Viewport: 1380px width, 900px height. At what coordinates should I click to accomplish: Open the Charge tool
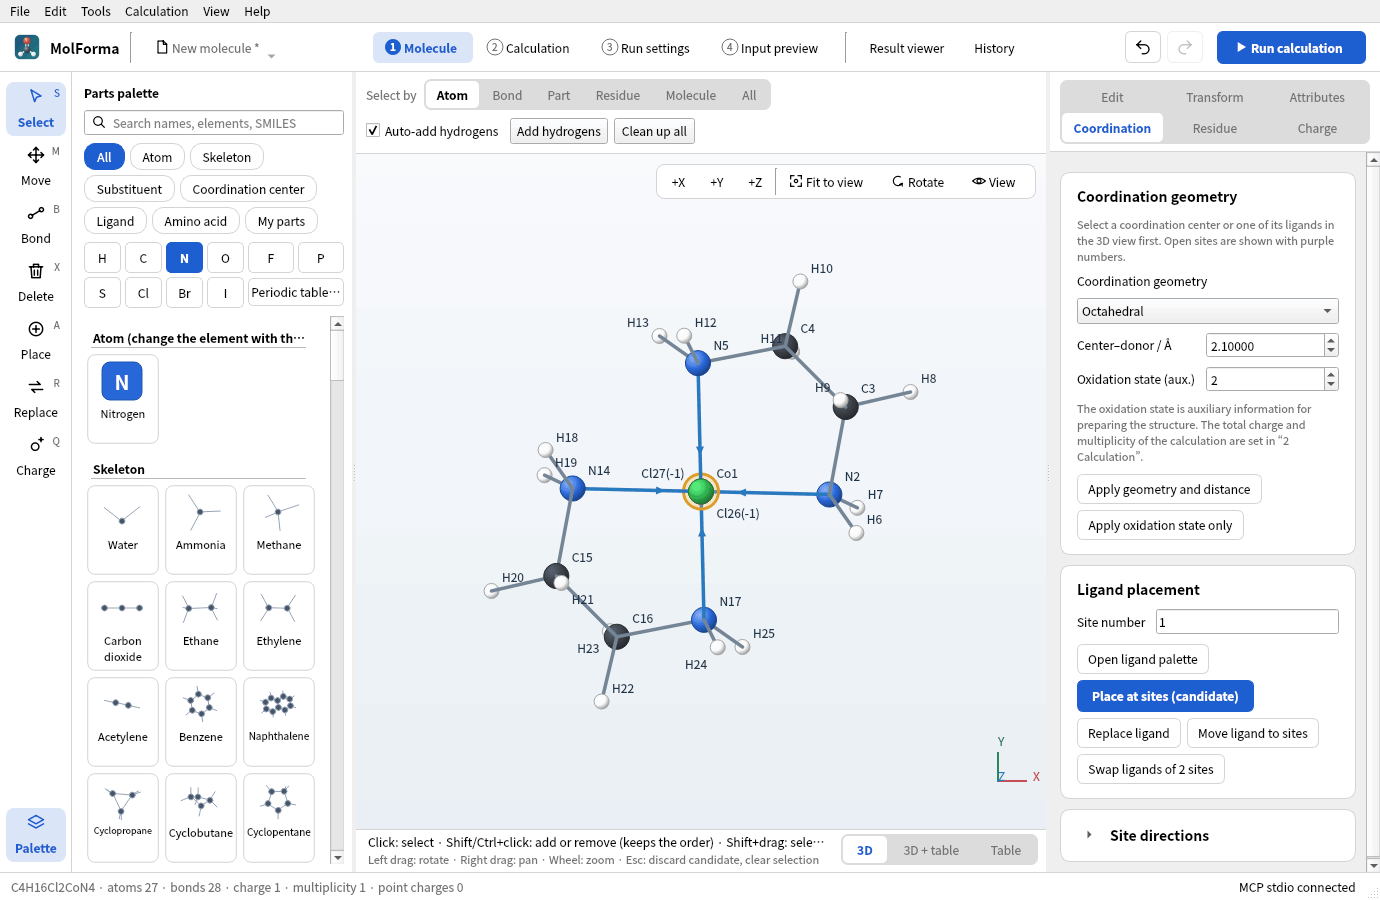[x=36, y=456]
